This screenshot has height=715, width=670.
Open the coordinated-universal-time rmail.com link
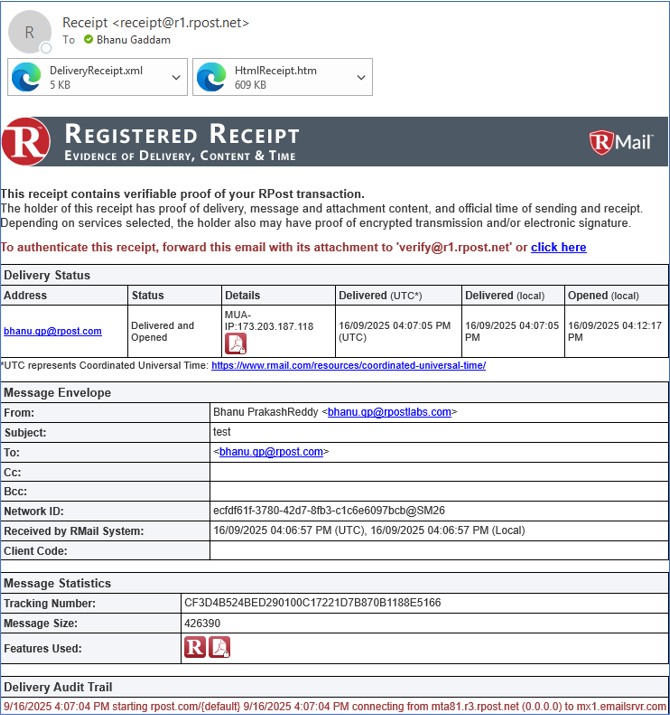[348, 366]
